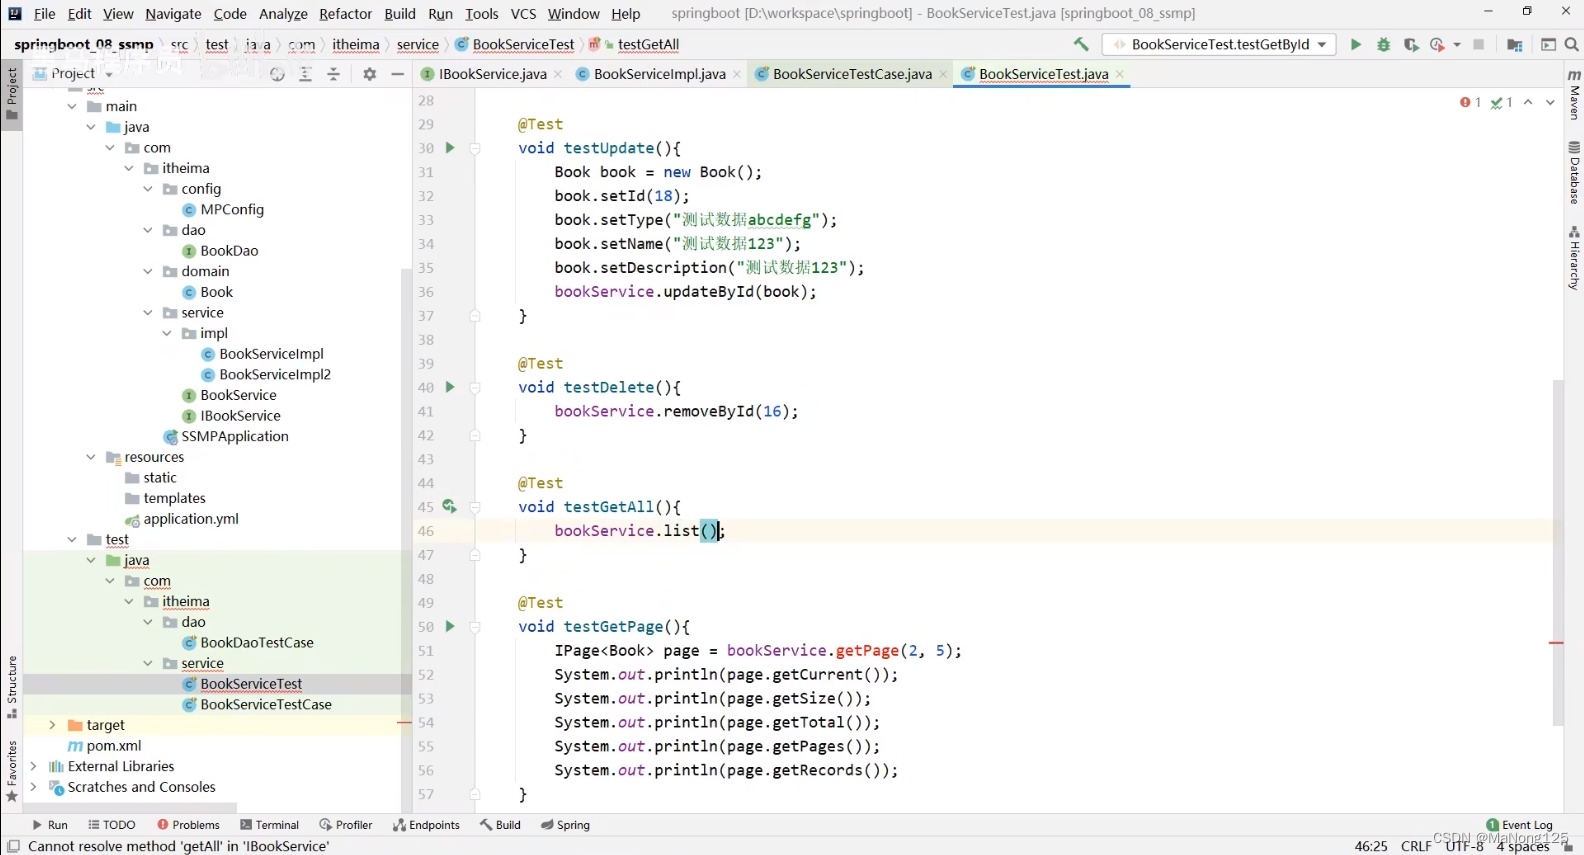Open the Project view selector dropdown
The width and height of the screenshot is (1584, 855).
tap(73, 74)
